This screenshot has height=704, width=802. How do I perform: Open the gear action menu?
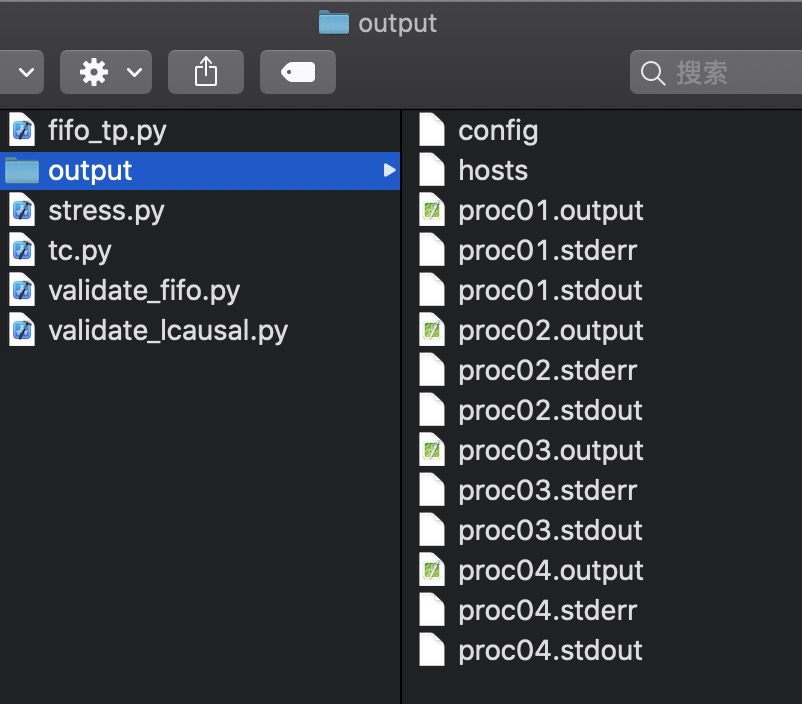[x=106, y=72]
